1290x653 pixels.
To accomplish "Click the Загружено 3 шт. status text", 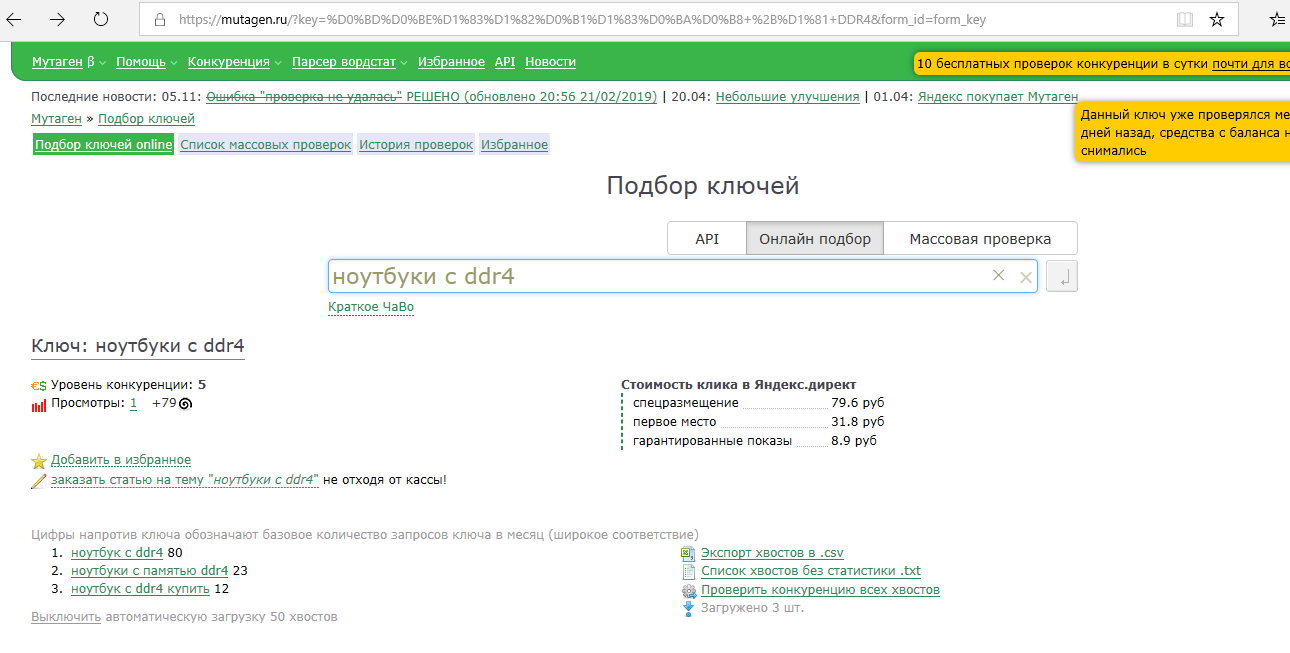I will coord(752,608).
